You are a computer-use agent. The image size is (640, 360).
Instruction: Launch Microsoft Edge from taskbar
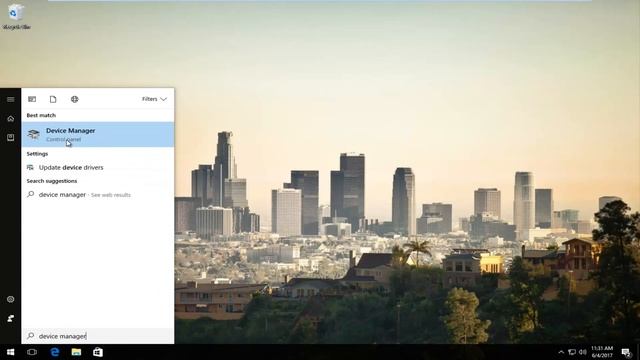[55, 352]
